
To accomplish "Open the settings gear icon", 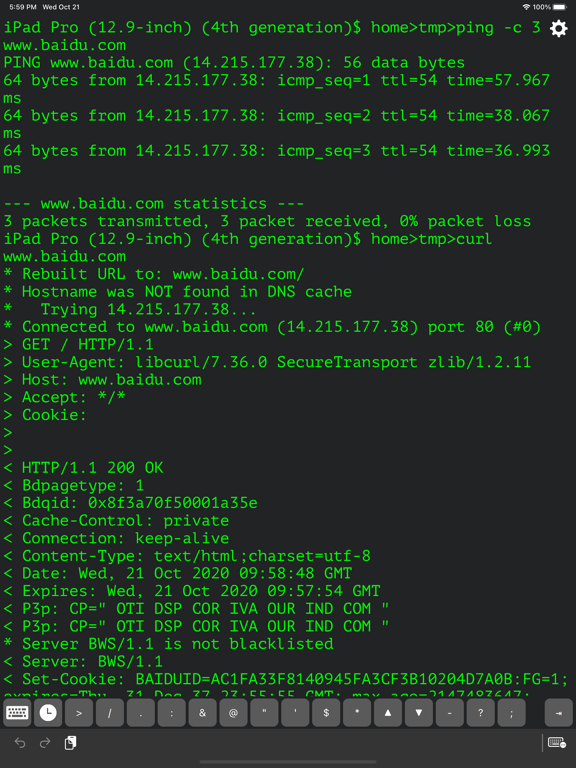I will click(558, 28).
